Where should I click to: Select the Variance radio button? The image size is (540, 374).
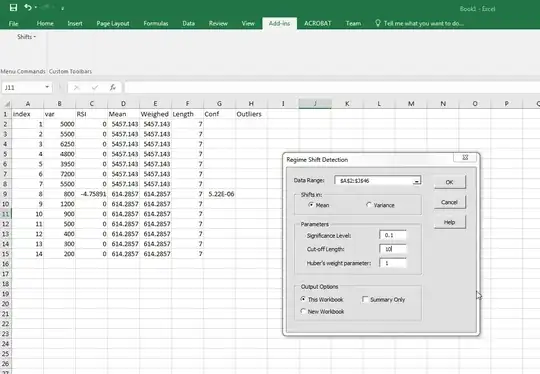369,205
